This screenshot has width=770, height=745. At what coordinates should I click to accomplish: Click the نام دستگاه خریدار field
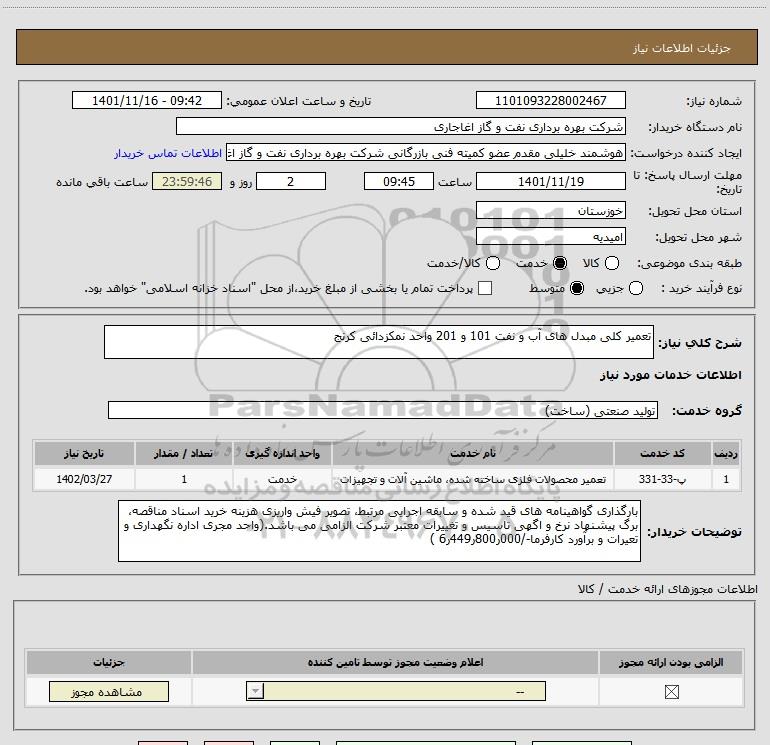[x=401, y=127]
